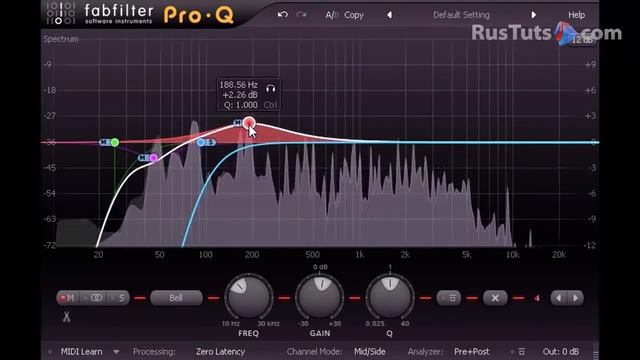Select next band with right arrow
Screen dimensions: 640x360
(x=576, y=298)
